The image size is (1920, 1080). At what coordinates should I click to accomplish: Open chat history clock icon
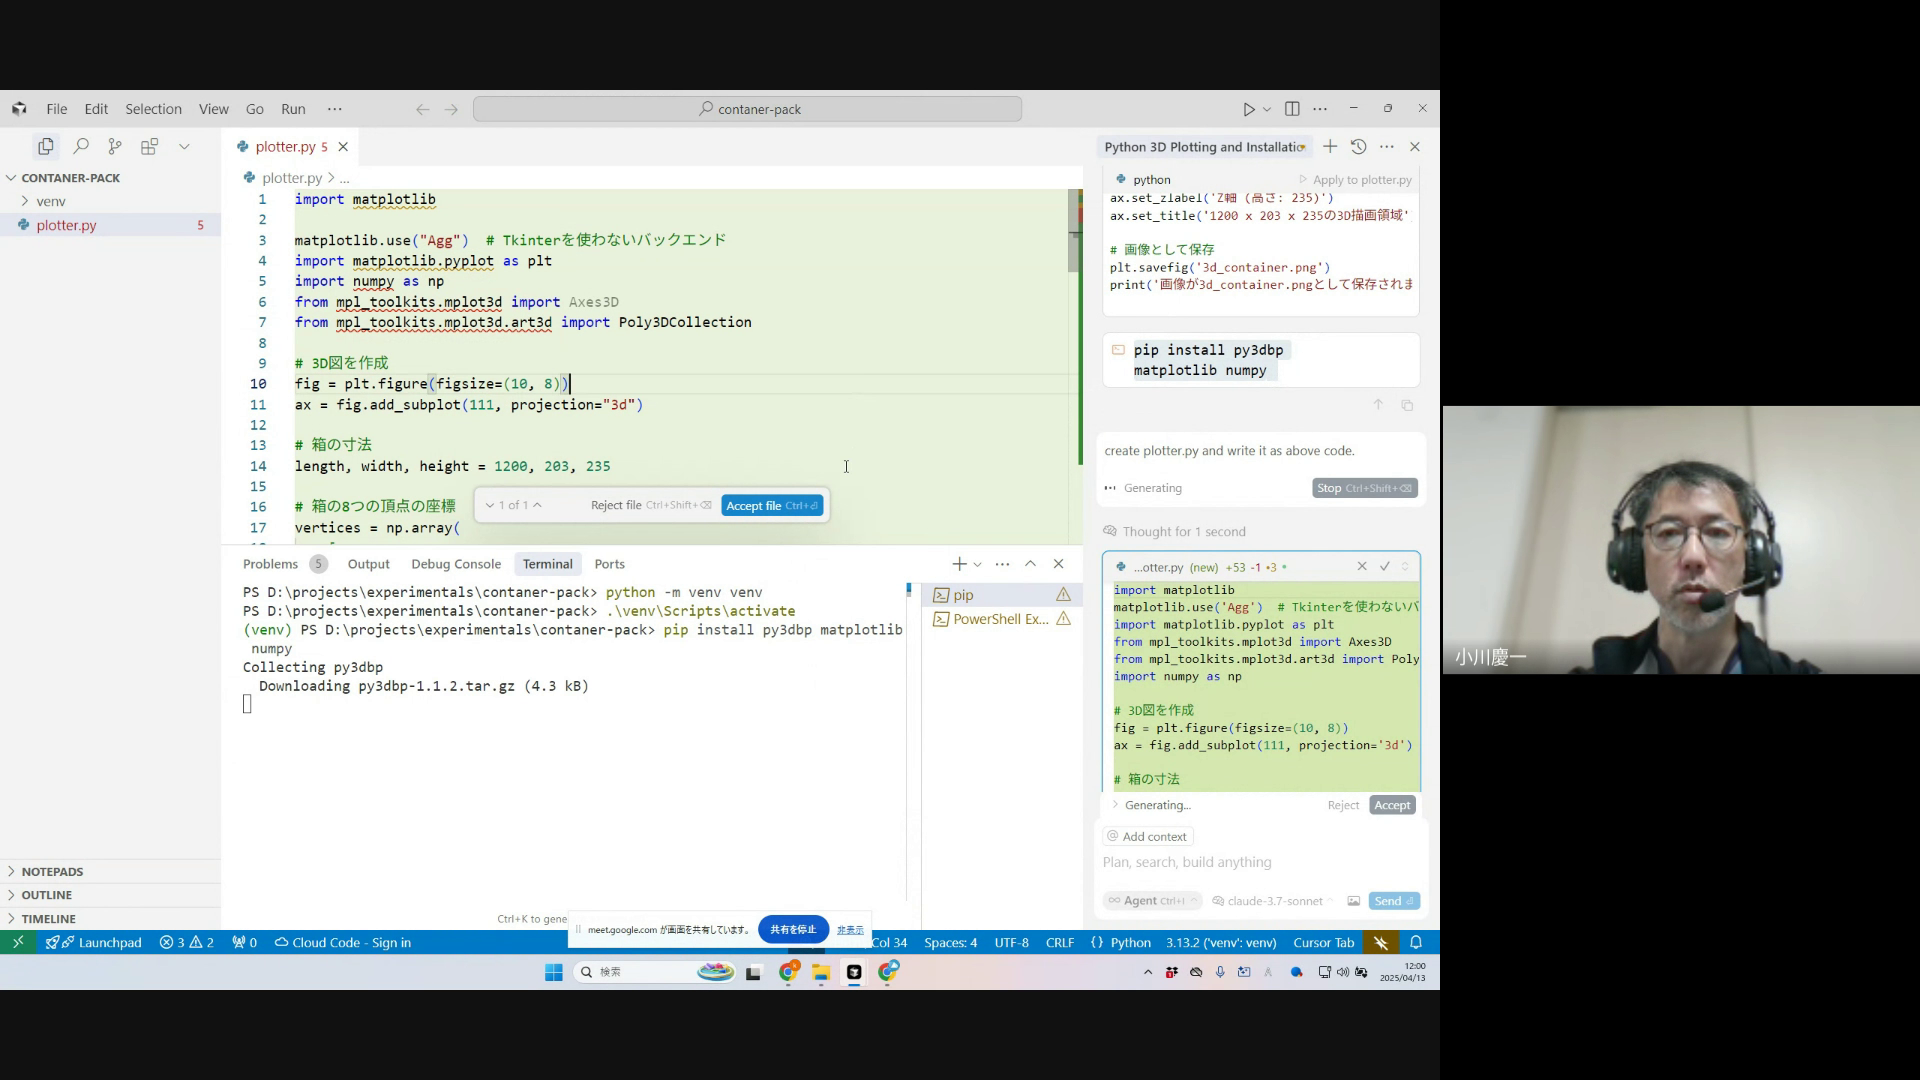click(x=1358, y=147)
